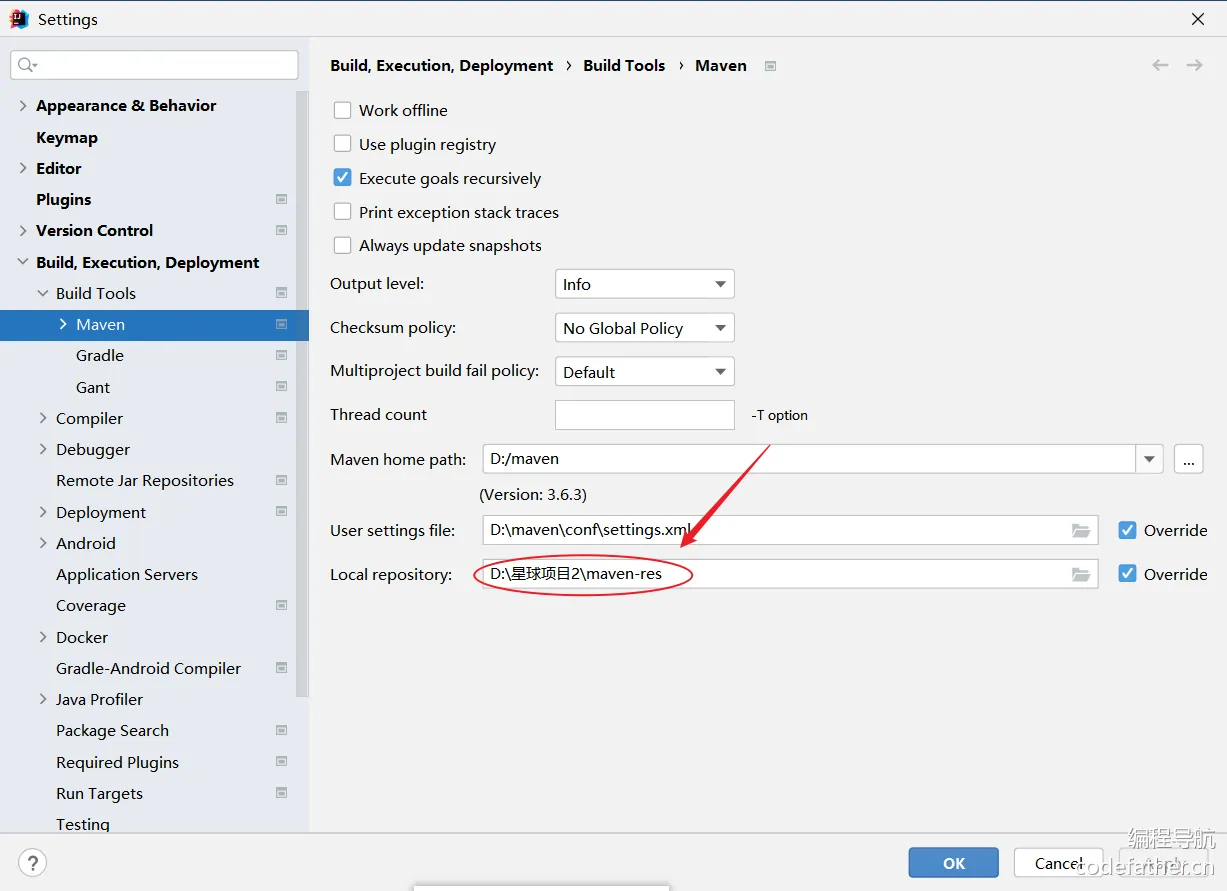Click the project-level icon beside Package Search

click(x=281, y=731)
